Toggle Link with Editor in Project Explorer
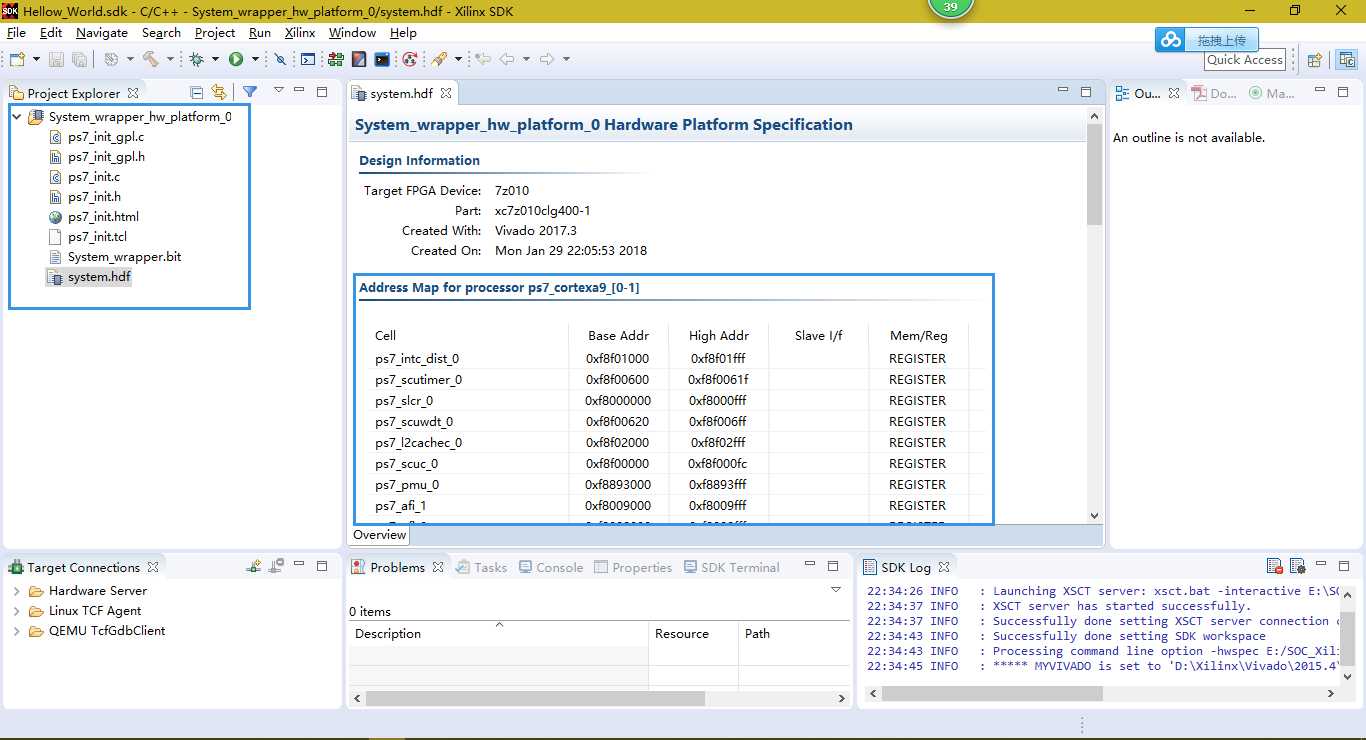This screenshot has height=740, width=1366. click(x=219, y=92)
